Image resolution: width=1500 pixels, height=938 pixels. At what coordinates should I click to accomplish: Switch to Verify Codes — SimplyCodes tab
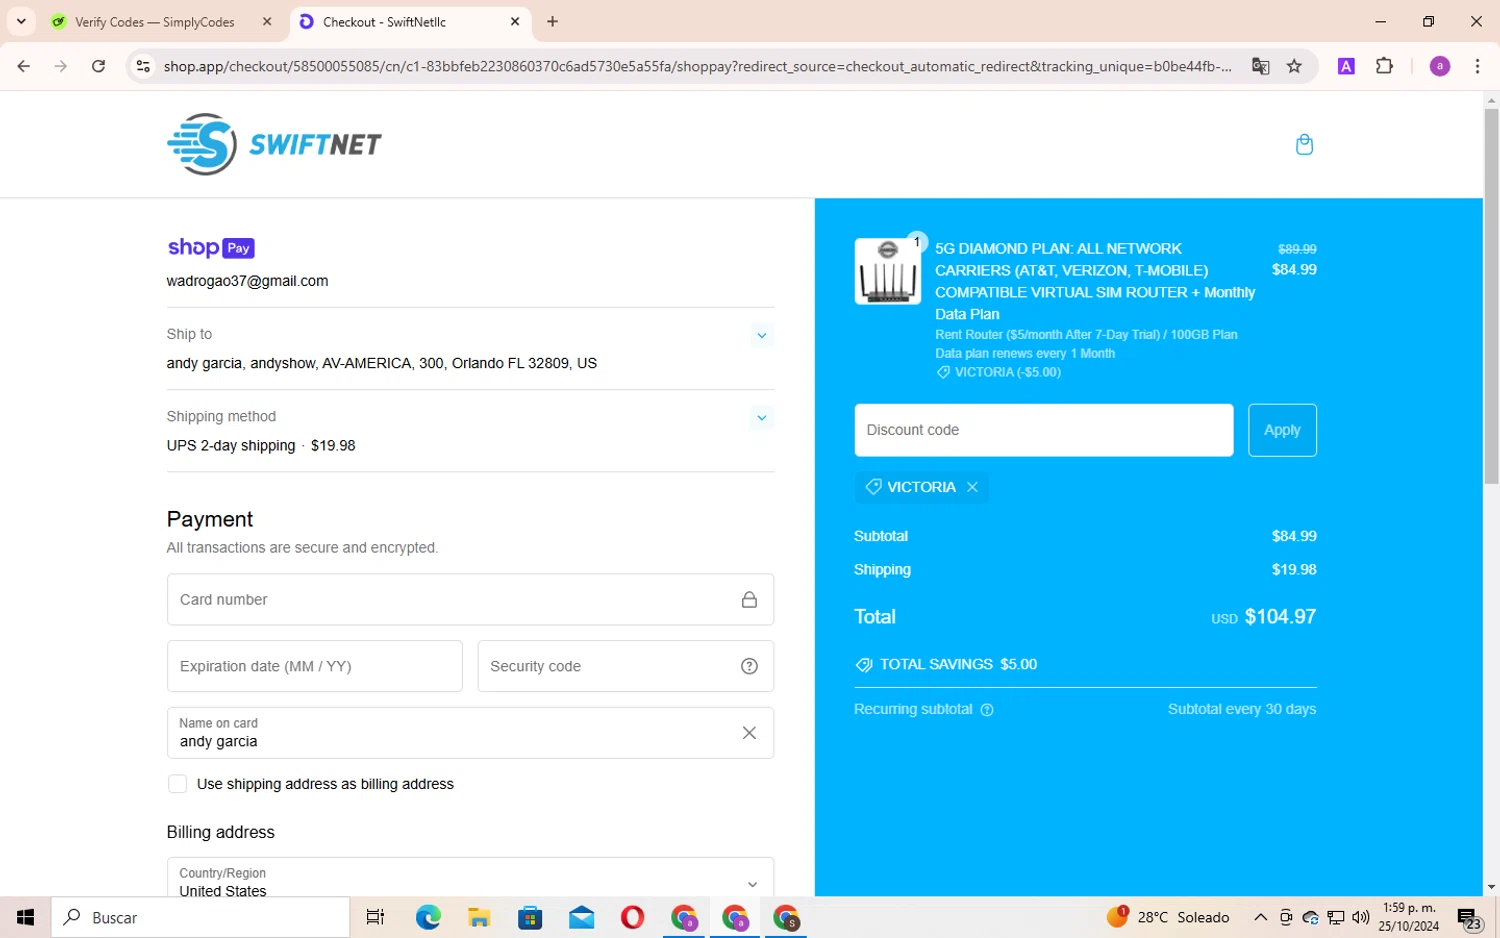pos(155,21)
